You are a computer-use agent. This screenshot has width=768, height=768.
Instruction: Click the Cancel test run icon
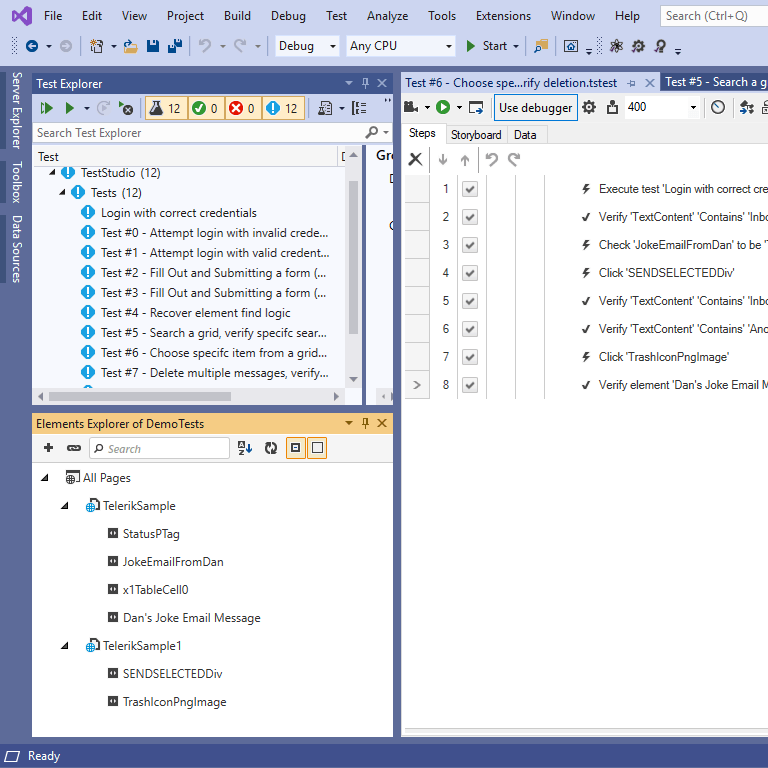(125, 108)
